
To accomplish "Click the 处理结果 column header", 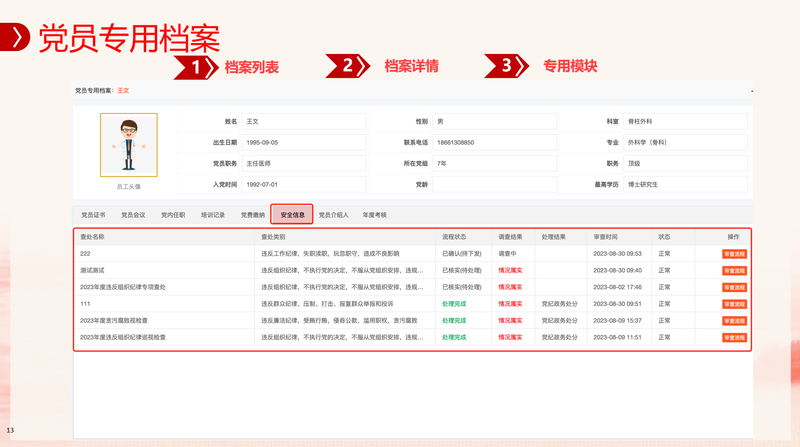I will click(554, 237).
